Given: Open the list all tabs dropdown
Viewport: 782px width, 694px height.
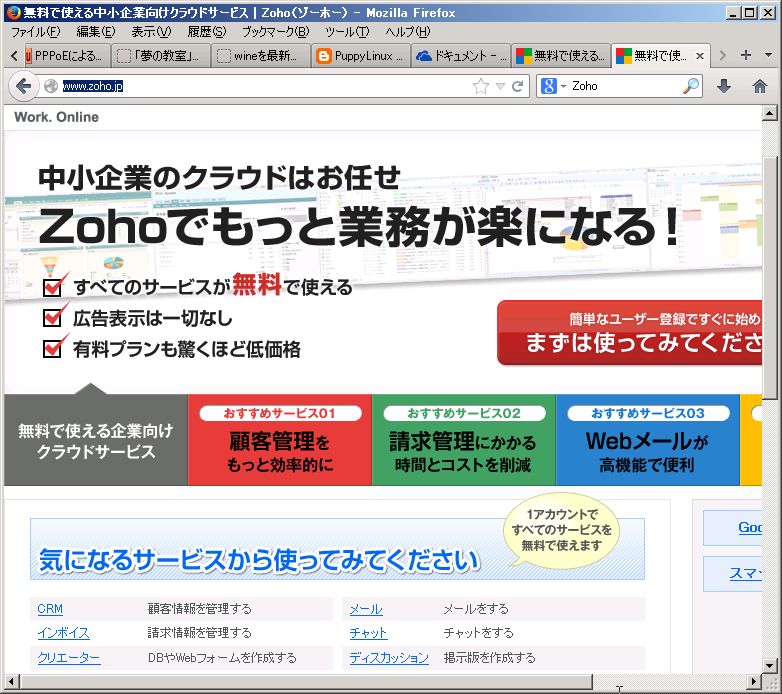Looking at the screenshot, I should coord(768,55).
